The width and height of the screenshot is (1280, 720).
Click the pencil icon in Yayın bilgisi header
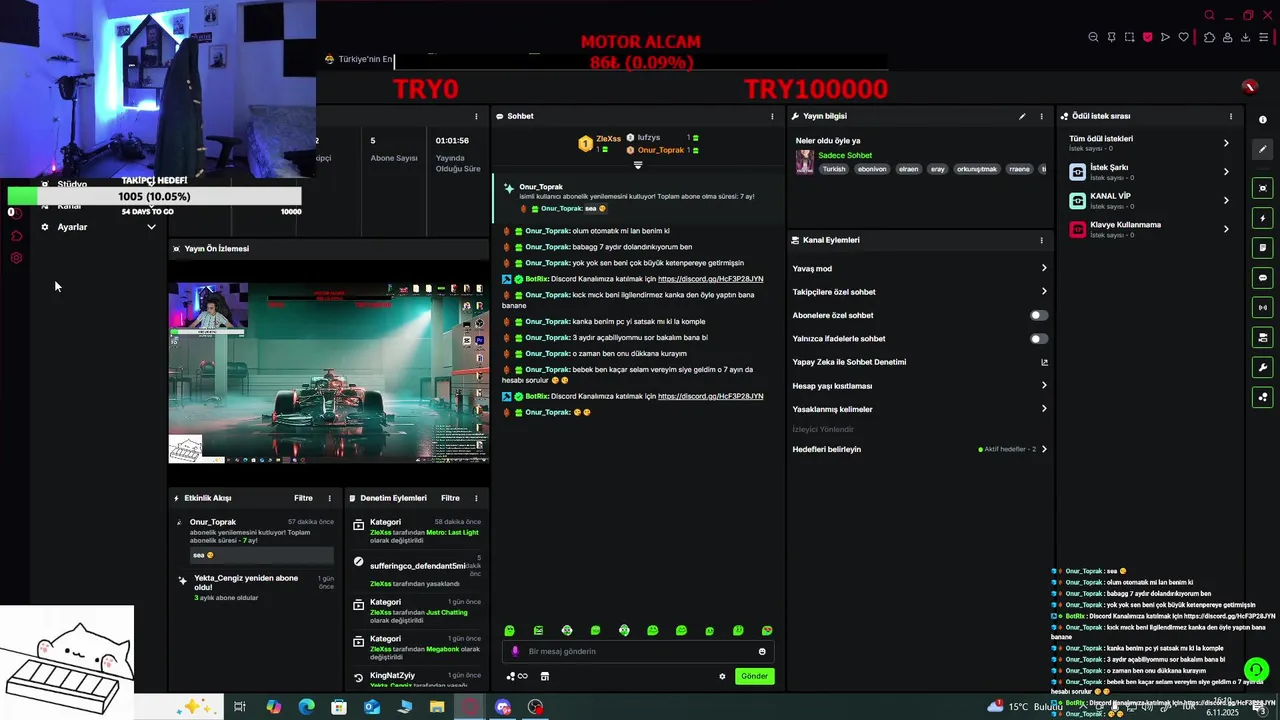coord(1022,116)
